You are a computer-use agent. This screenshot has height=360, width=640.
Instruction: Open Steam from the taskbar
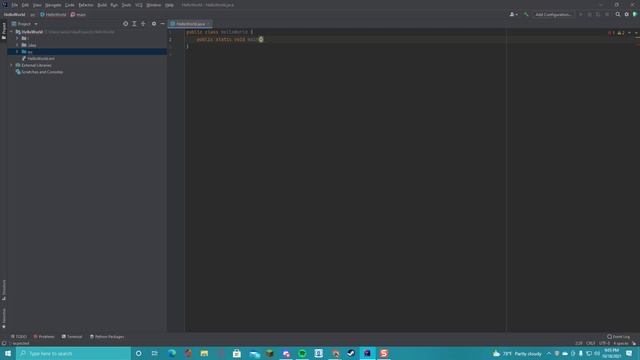click(x=351, y=353)
